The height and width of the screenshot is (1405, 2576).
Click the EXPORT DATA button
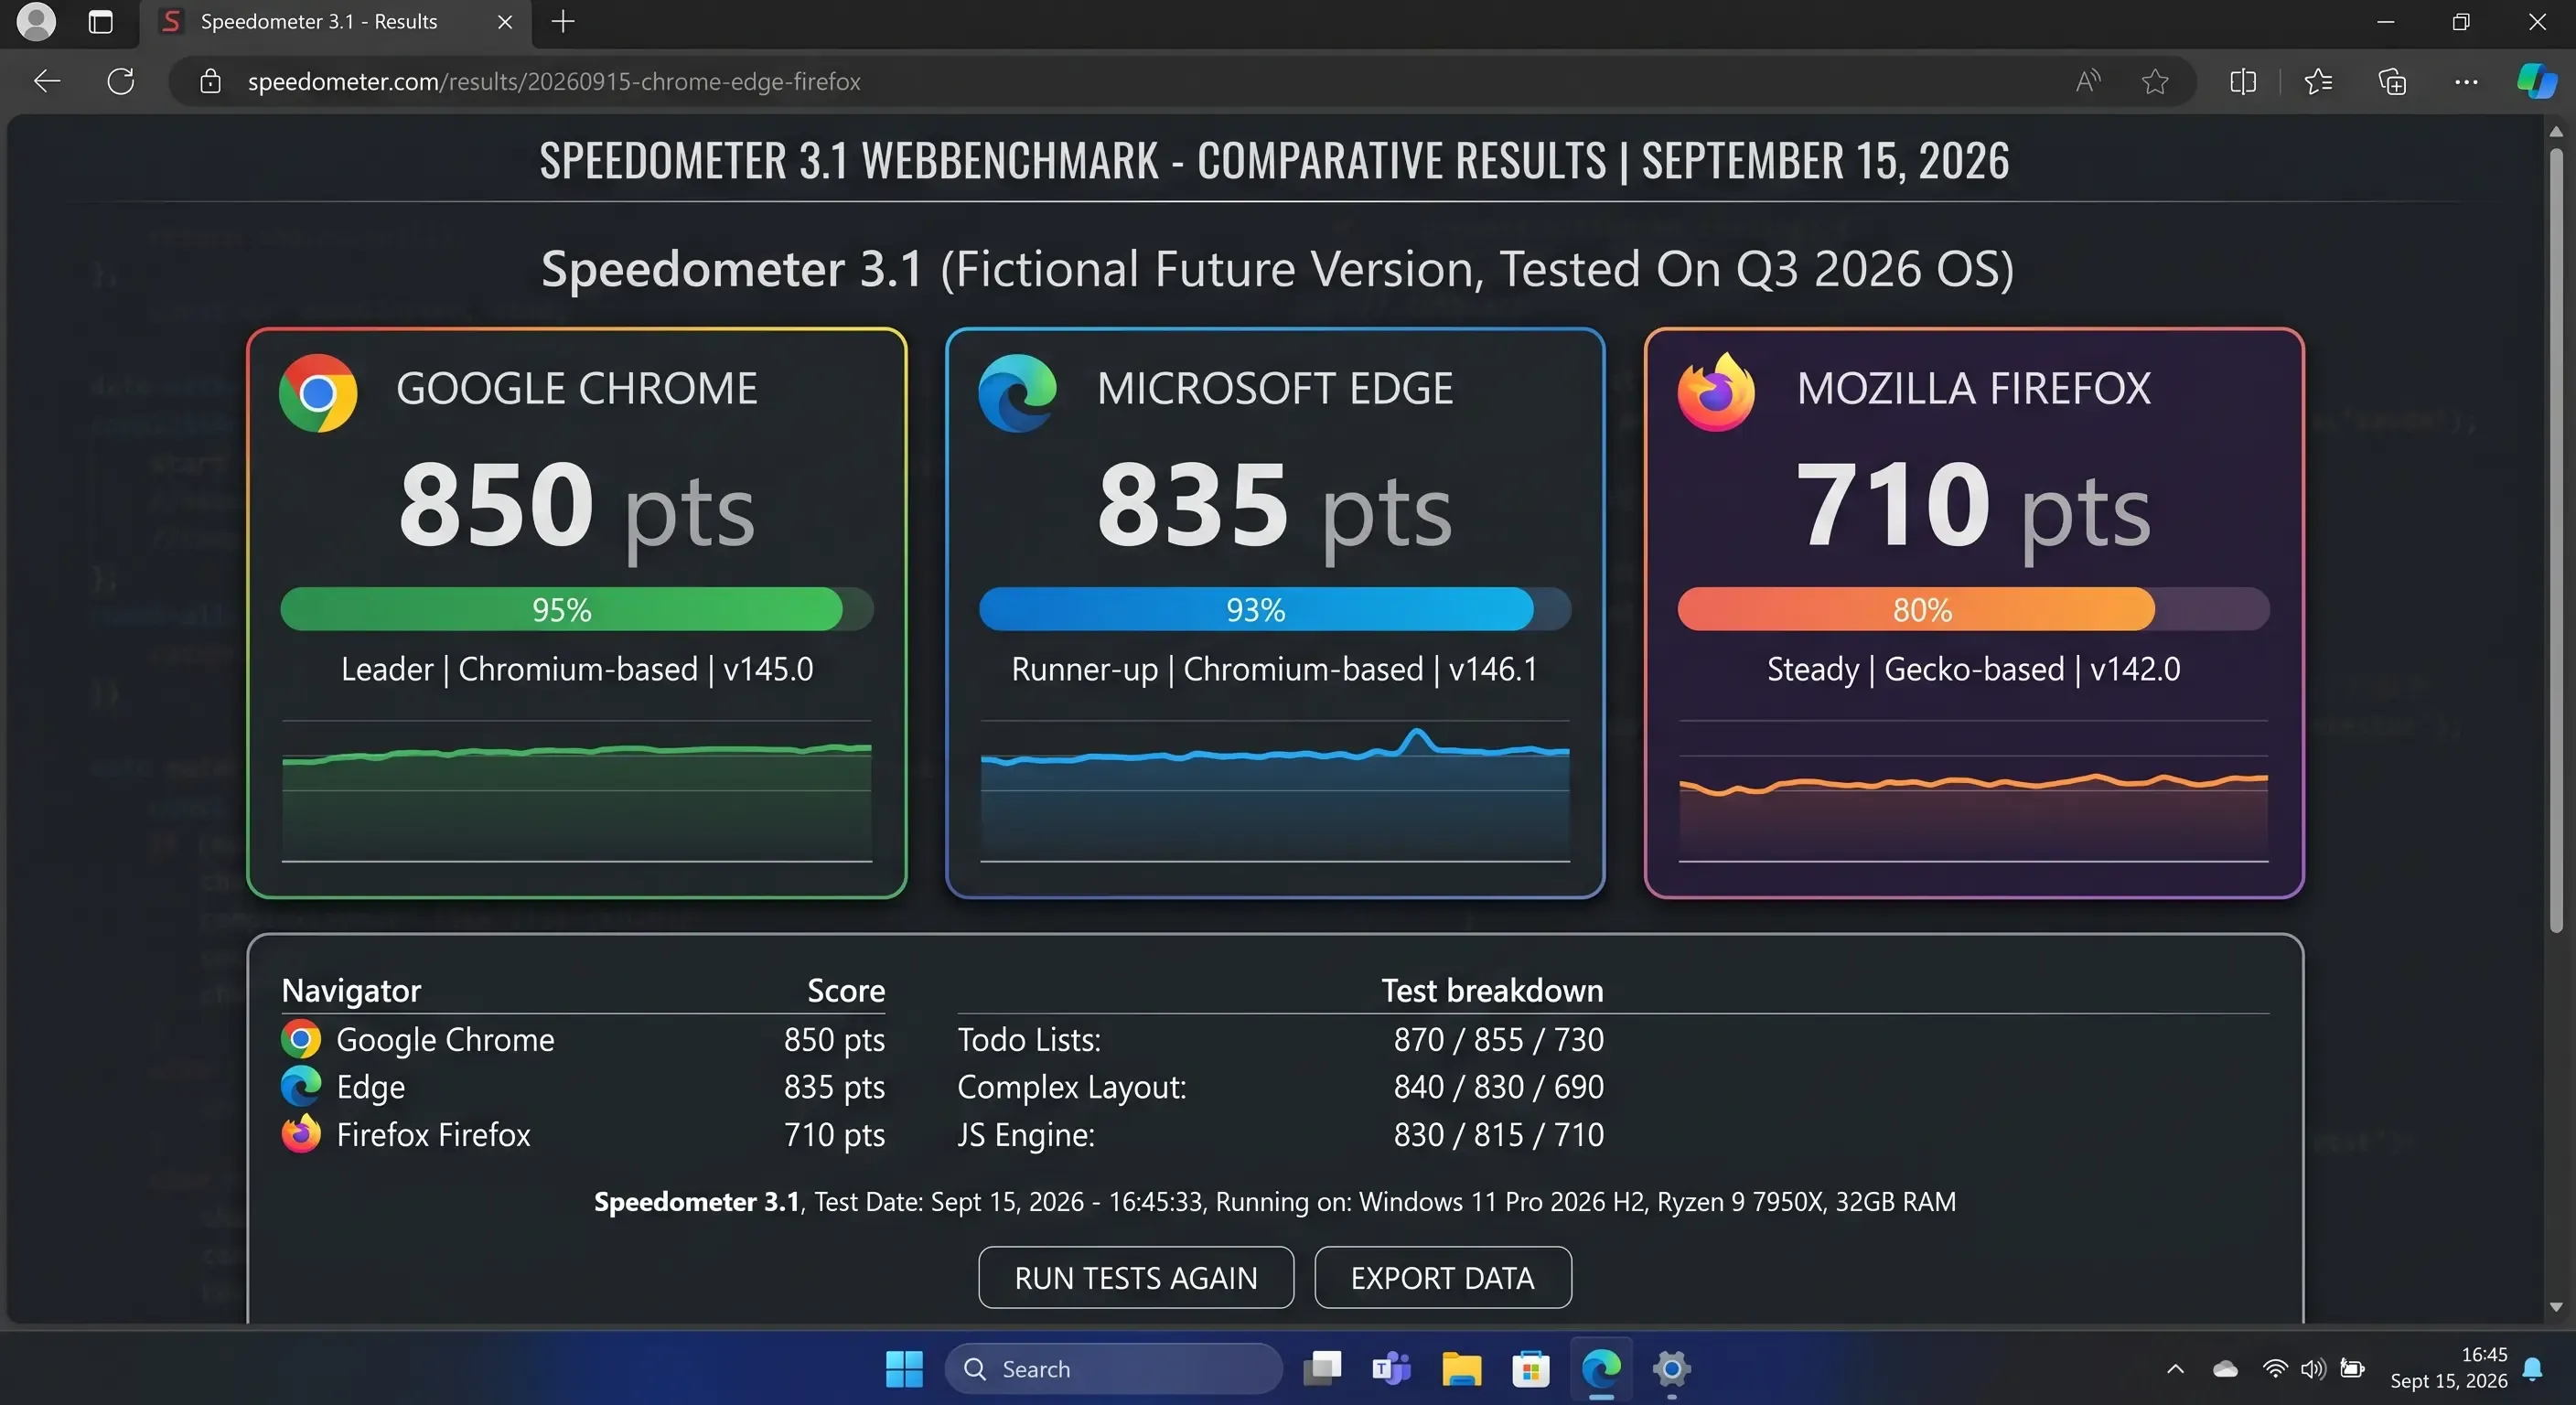coord(1443,1278)
